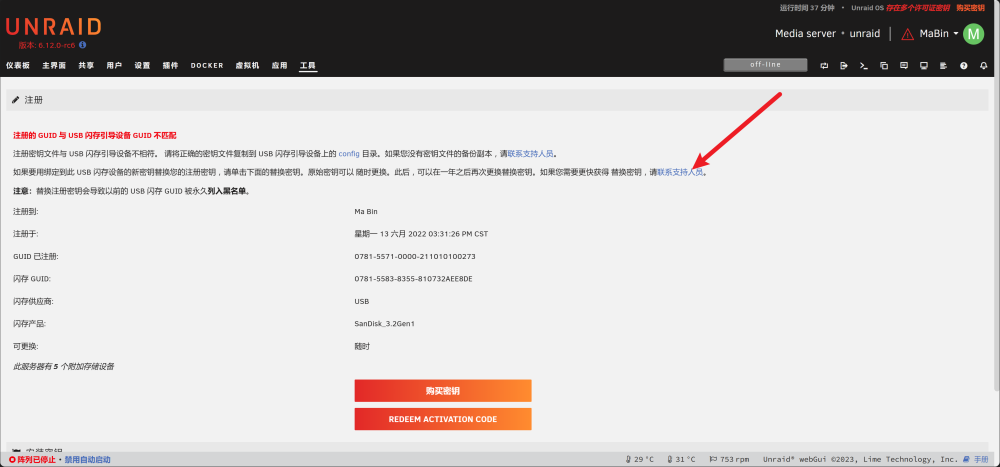Click the green M avatar
Image resolution: width=1000 pixels, height=467 pixels.
point(973,34)
